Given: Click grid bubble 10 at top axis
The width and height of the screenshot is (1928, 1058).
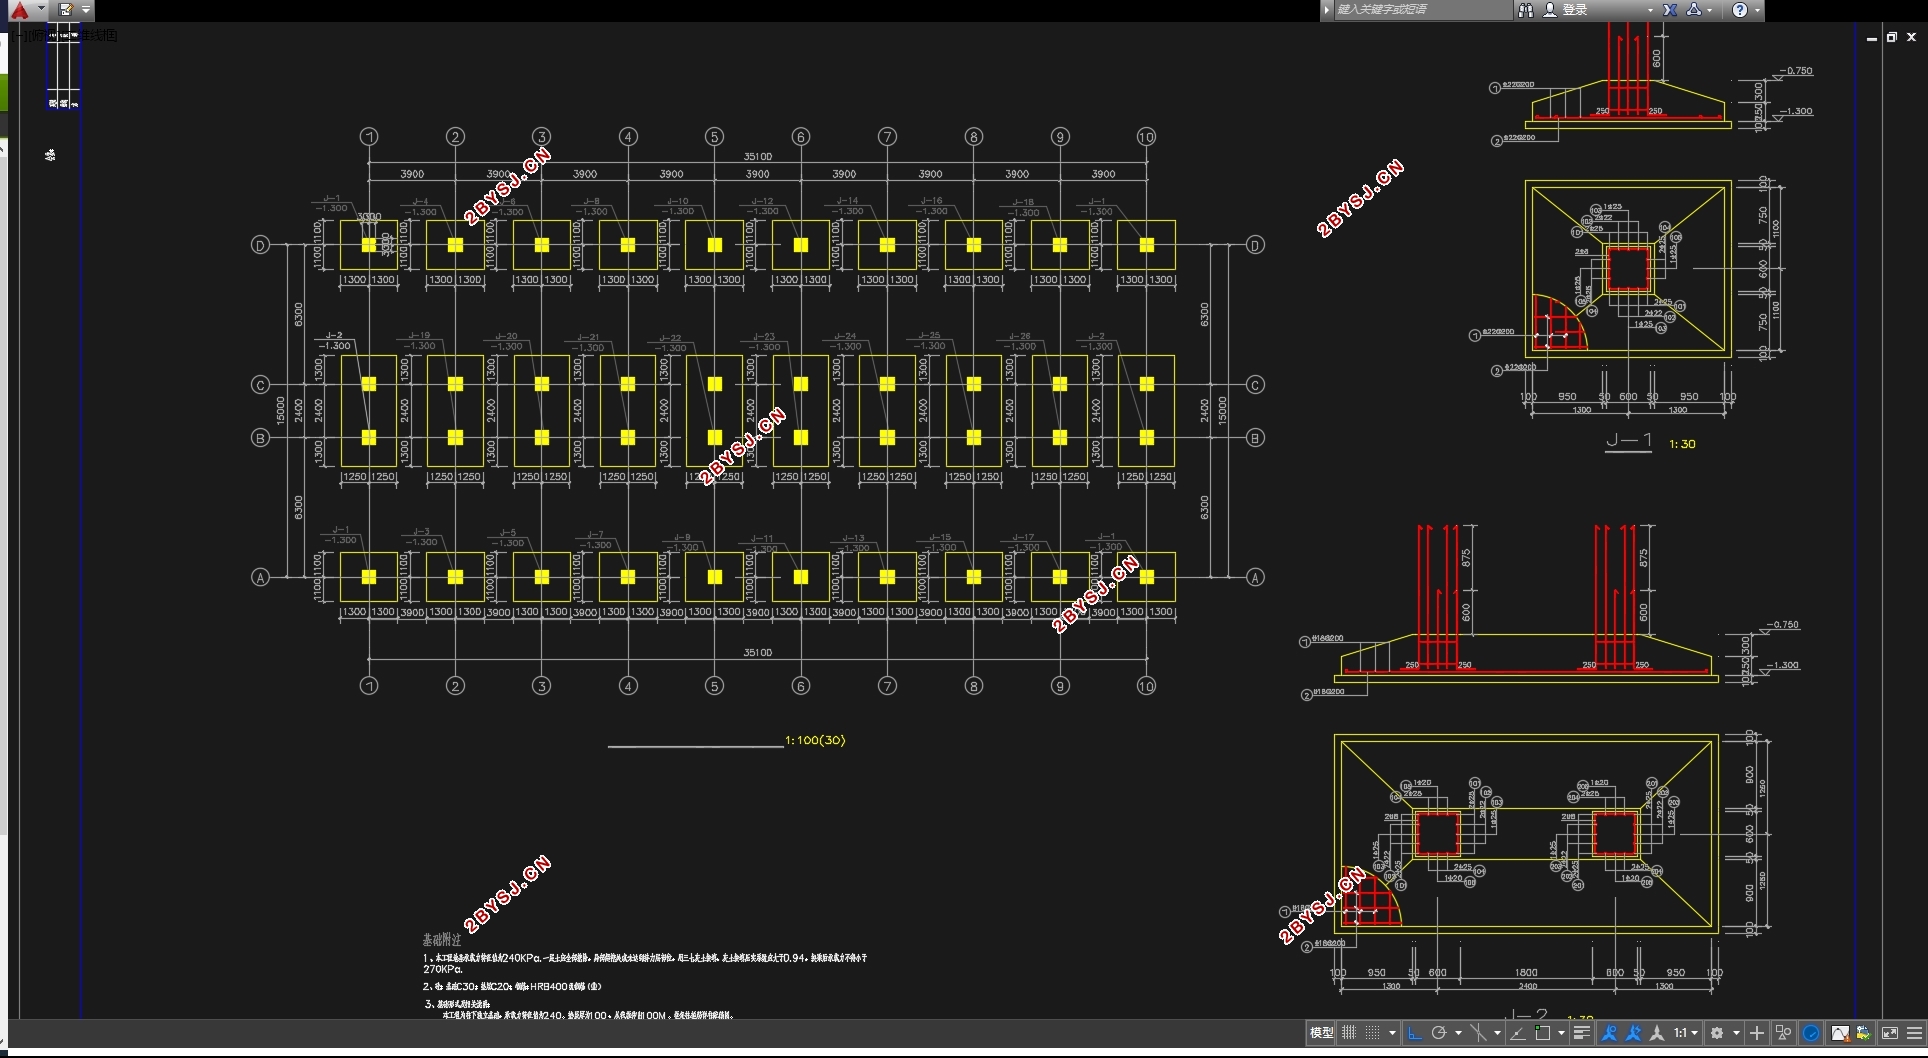Looking at the screenshot, I should [x=1146, y=137].
